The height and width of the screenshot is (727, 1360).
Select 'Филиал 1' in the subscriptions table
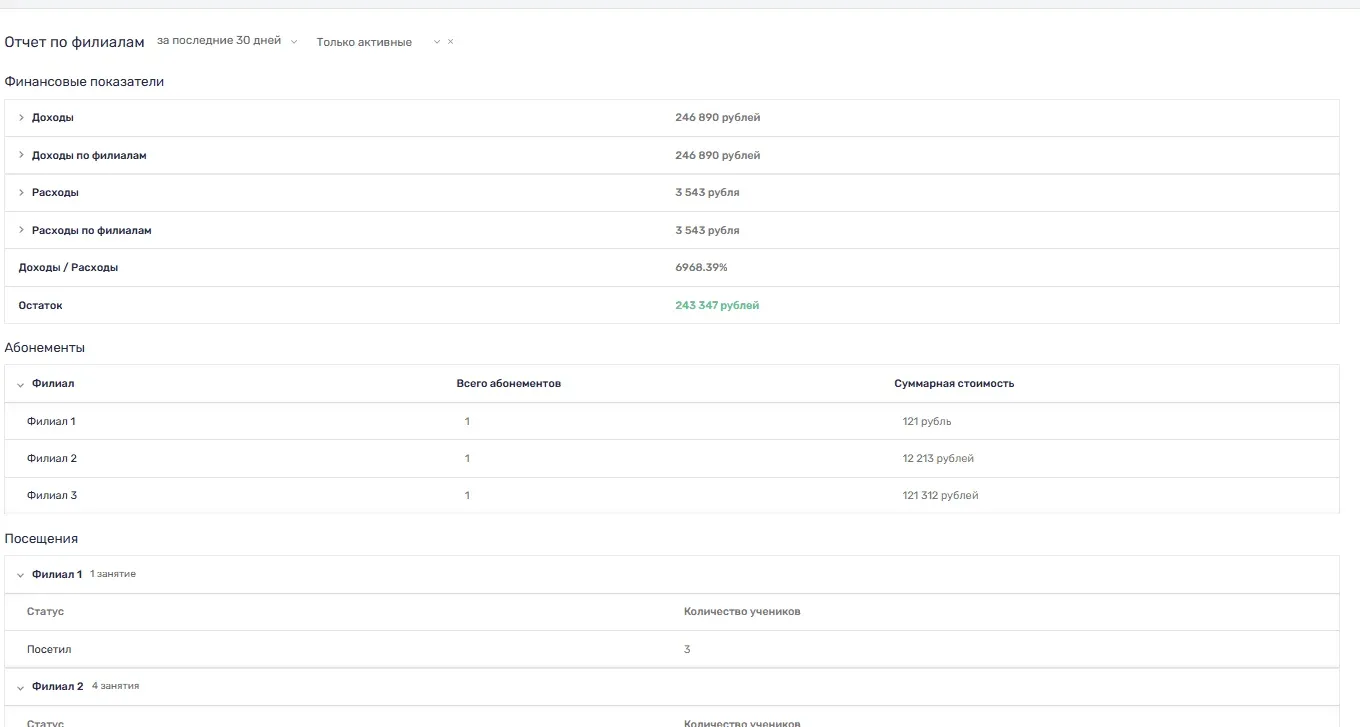click(51, 421)
